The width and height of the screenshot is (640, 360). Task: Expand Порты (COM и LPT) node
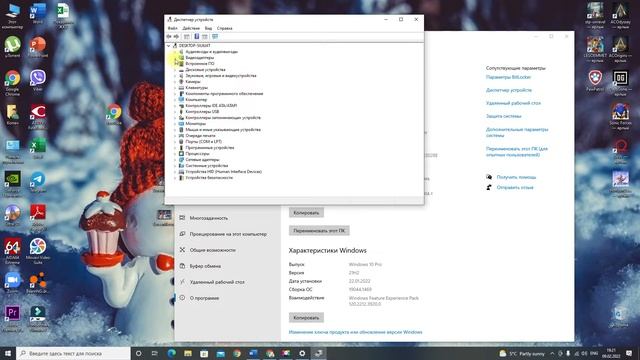pos(175,142)
